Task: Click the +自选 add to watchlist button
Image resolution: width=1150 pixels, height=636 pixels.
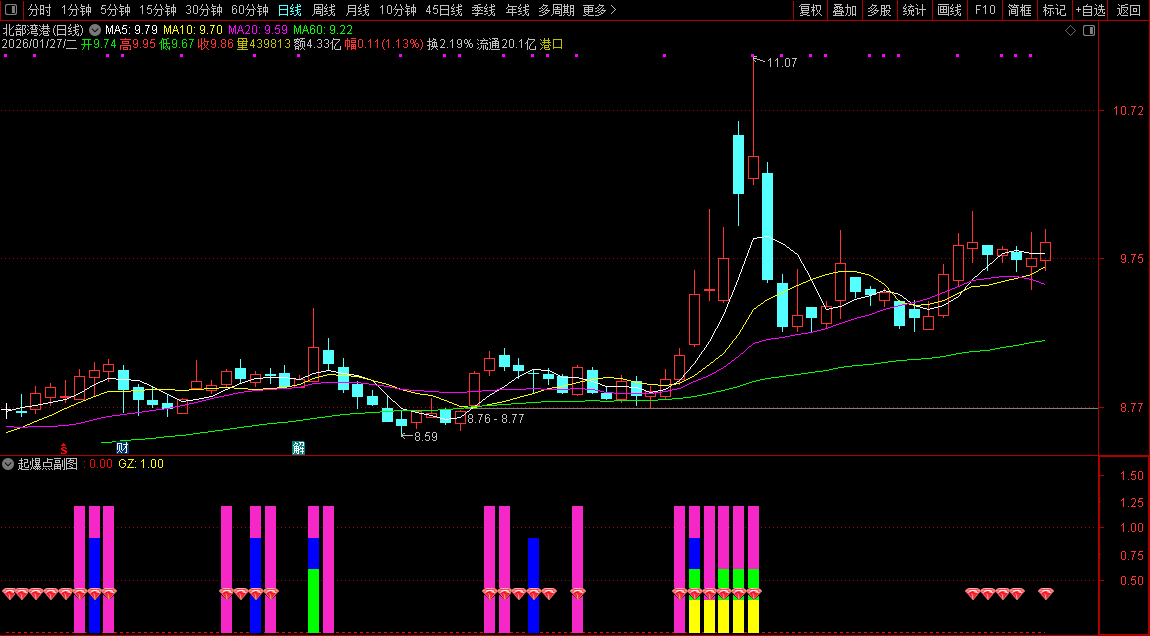Action: [x=1091, y=10]
